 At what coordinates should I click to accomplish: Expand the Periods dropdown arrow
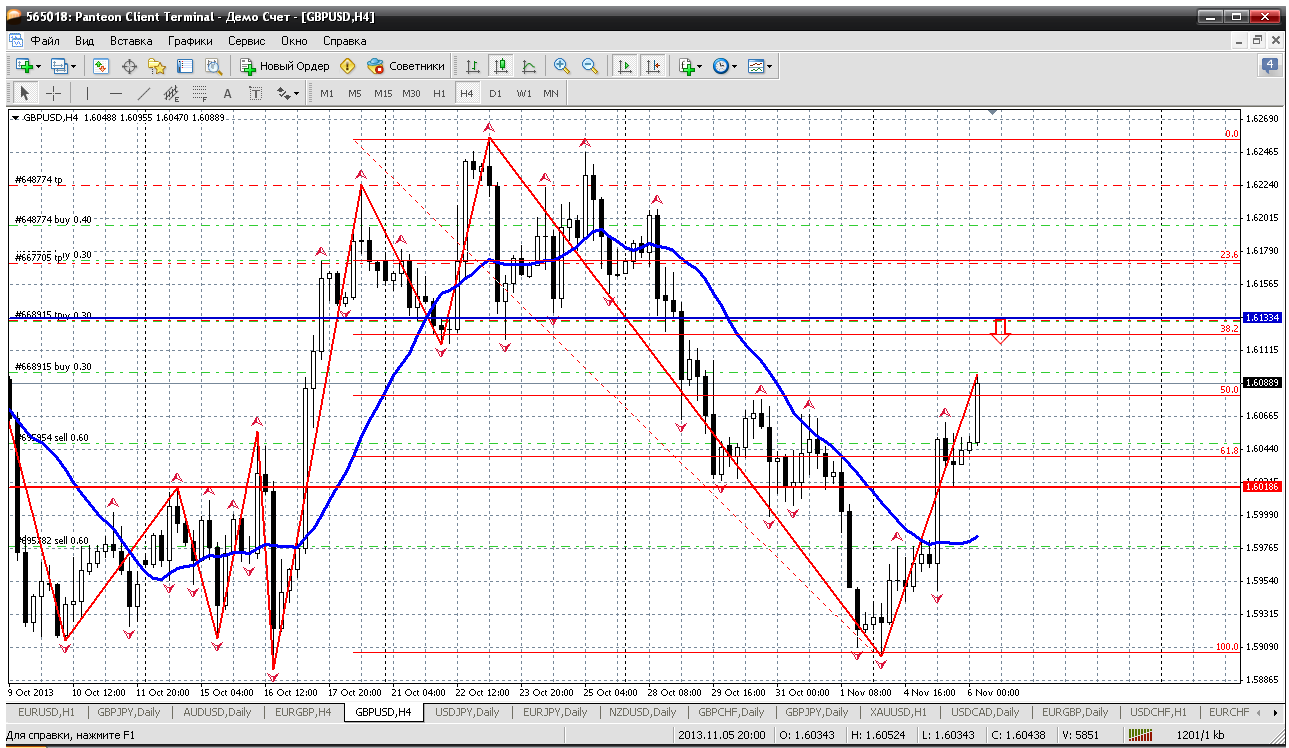click(735, 66)
